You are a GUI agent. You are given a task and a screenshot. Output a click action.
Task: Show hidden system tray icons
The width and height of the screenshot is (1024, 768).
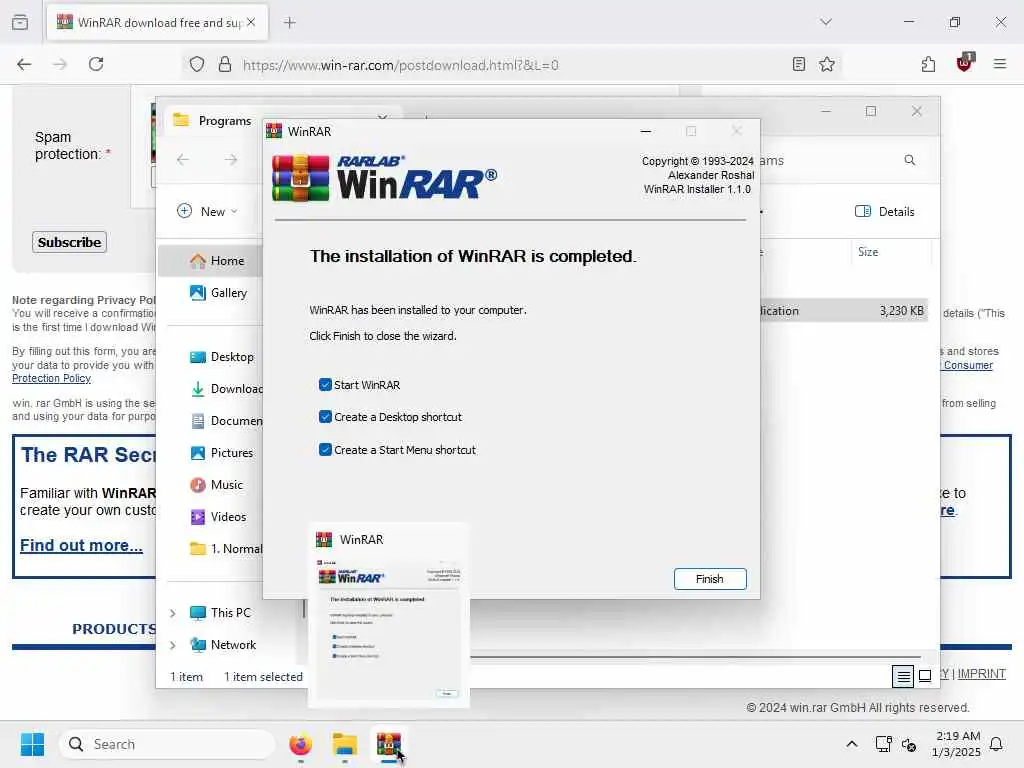(852, 744)
